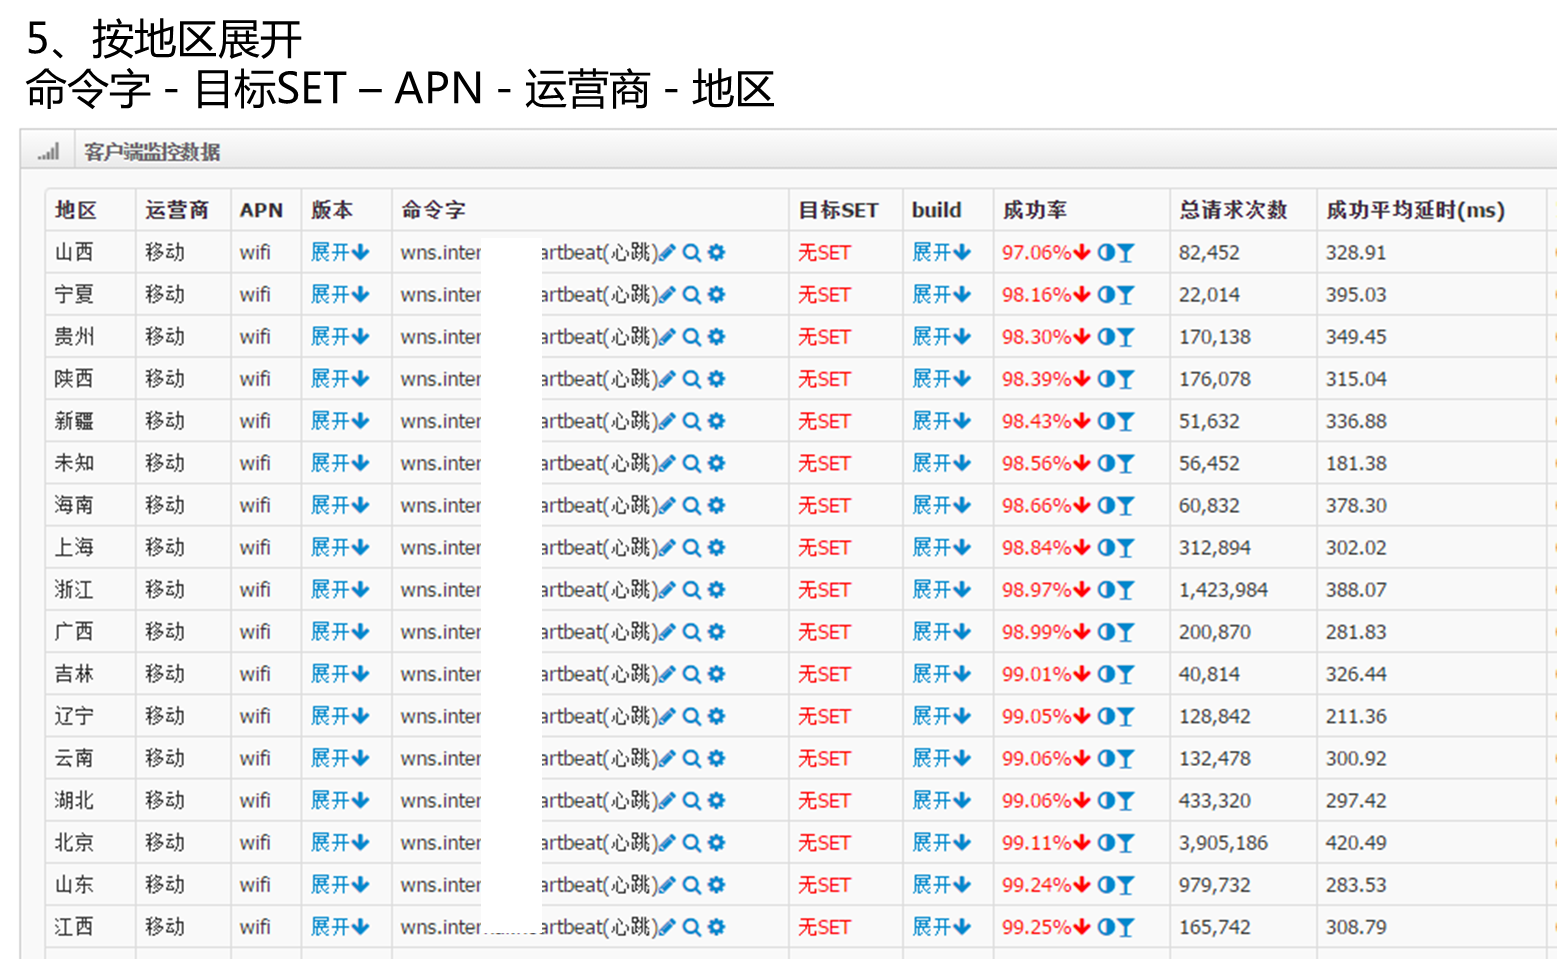Click the filter funnel icon in the 陕西 row
This screenshot has width=1557, height=959.
[x=1126, y=379]
